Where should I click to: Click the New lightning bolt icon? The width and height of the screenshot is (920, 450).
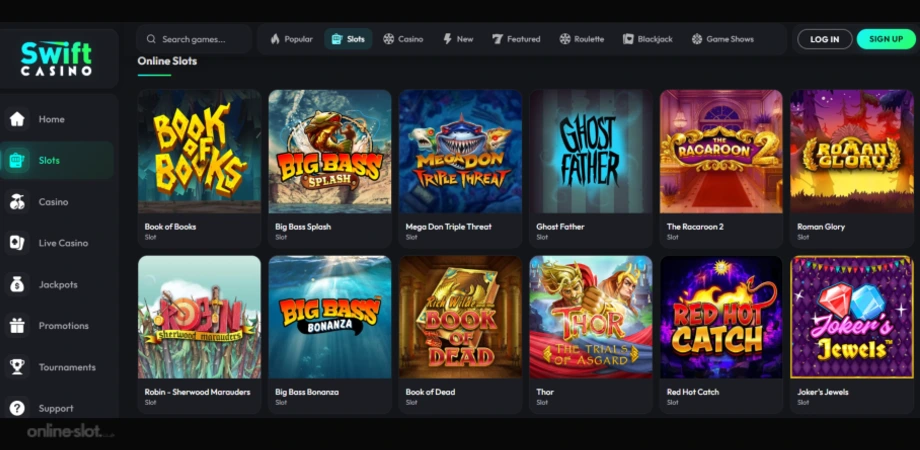point(447,39)
